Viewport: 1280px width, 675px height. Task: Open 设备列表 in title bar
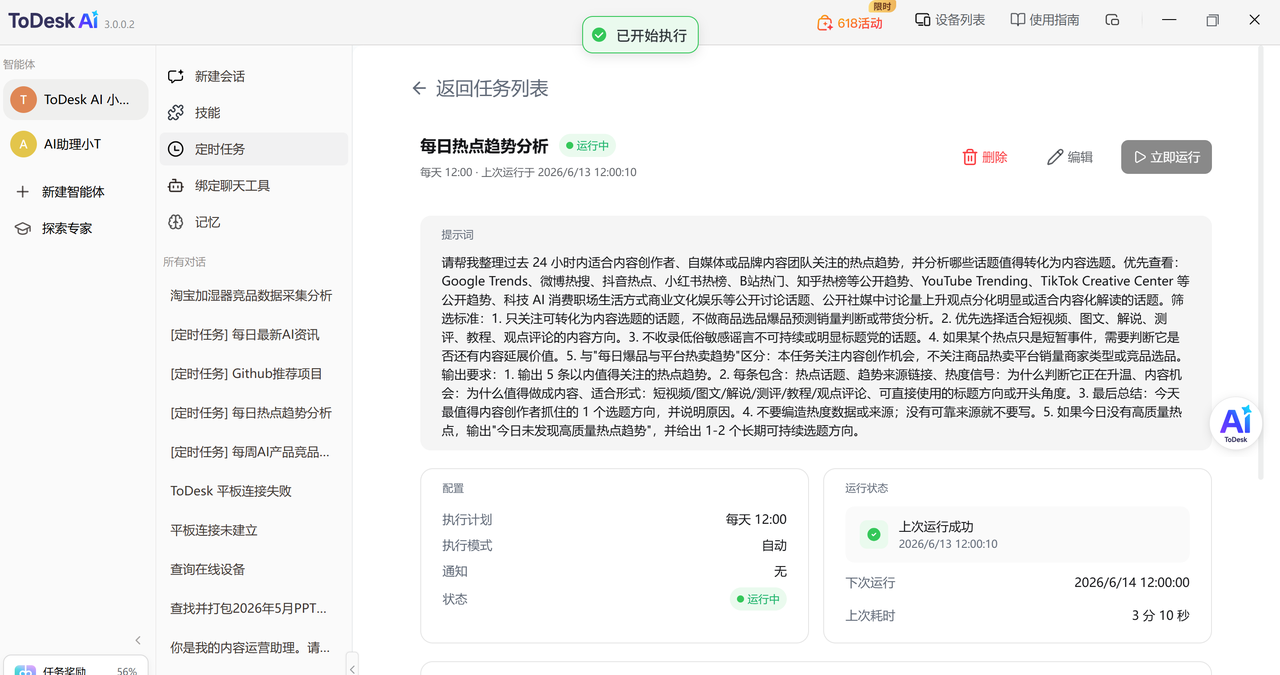[950, 20]
